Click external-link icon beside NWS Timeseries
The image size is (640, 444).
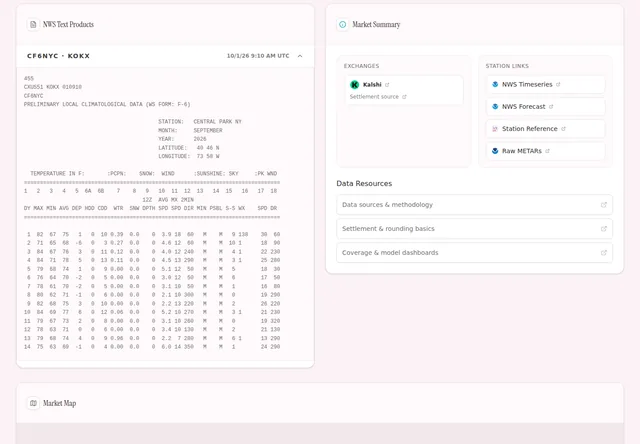[x=558, y=84]
